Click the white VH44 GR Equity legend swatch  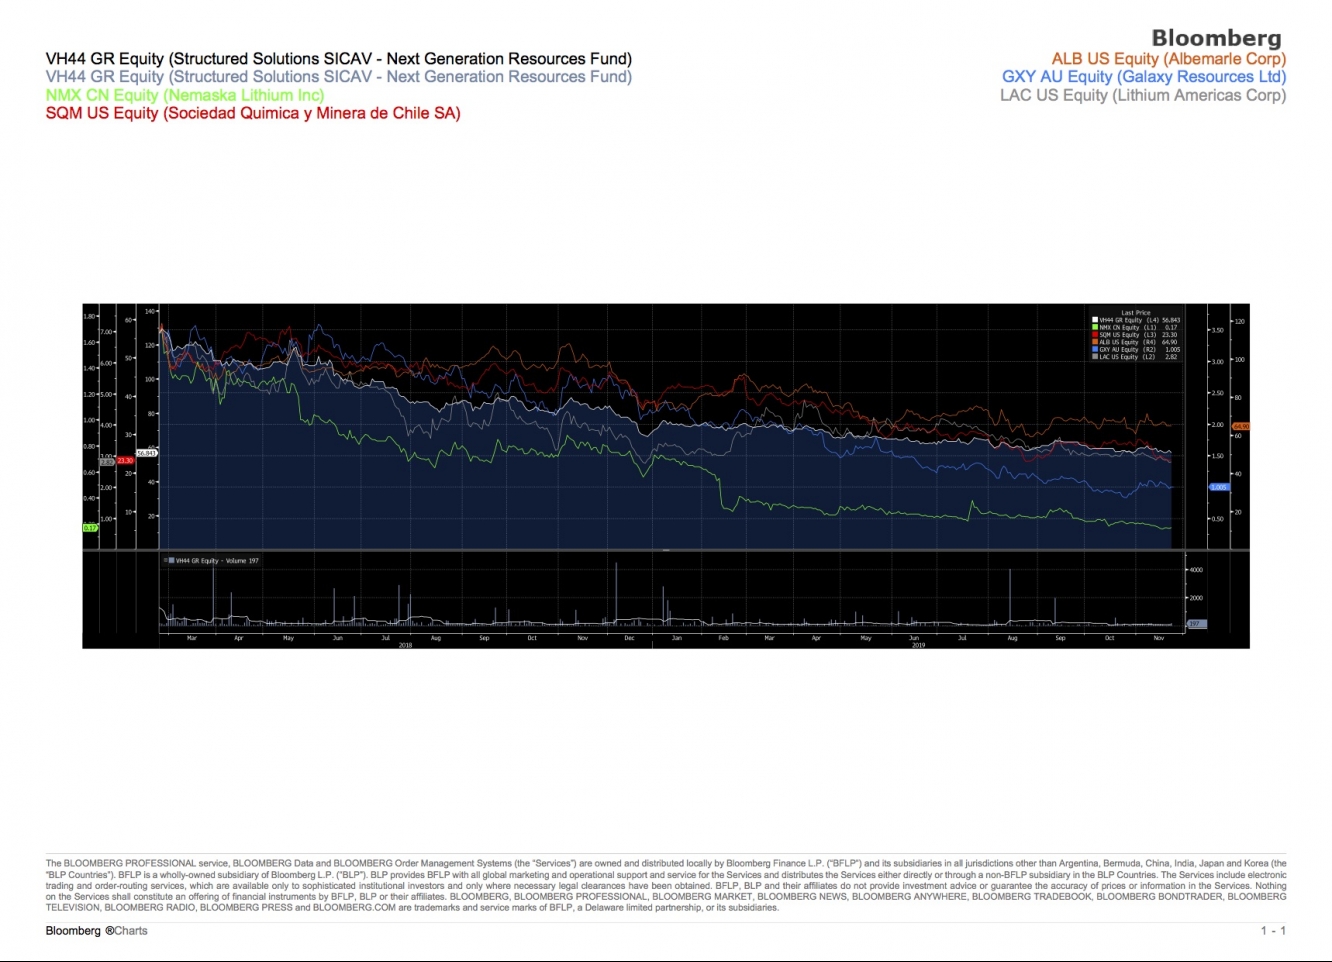point(1095,320)
